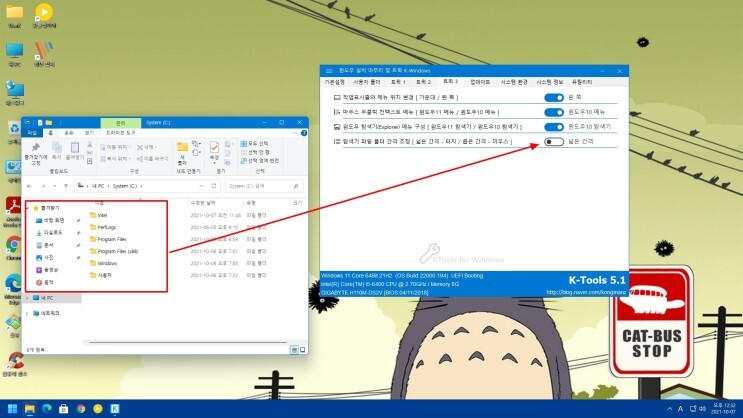Click Explorer back navigation arrow
The height and width of the screenshot is (418, 743).
click(30, 186)
